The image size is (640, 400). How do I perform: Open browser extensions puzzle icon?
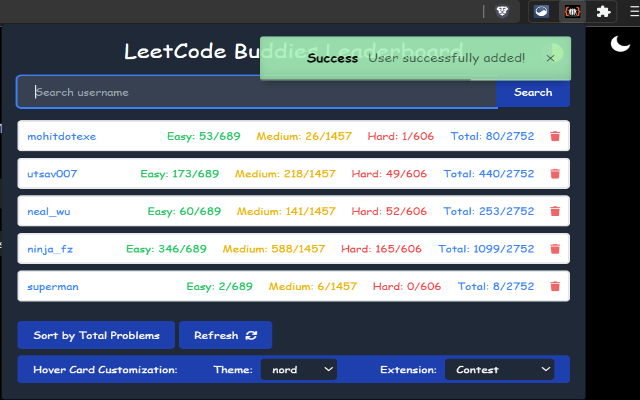pyautogui.click(x=603, y=11)
